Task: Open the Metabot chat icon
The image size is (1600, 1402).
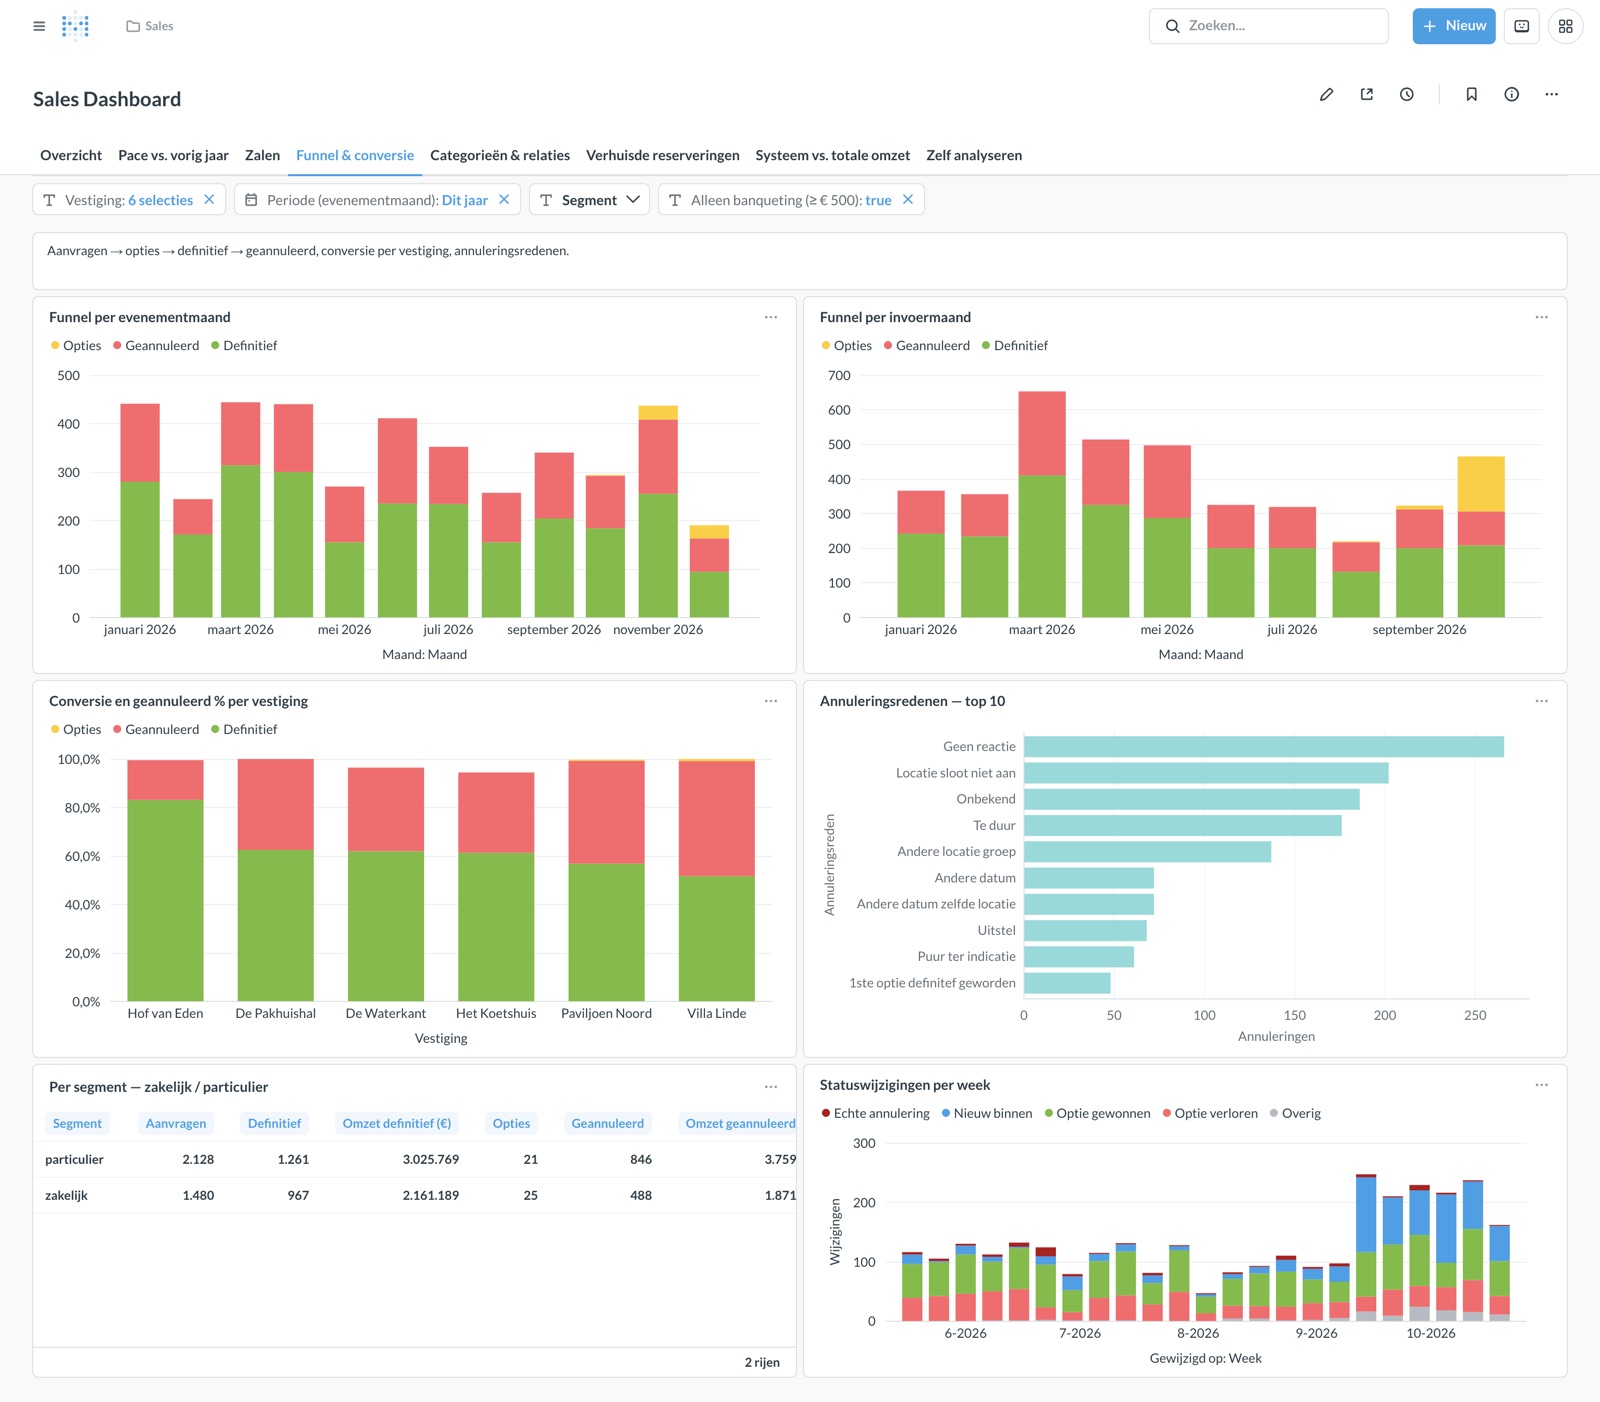Action: click(1521, 26)
